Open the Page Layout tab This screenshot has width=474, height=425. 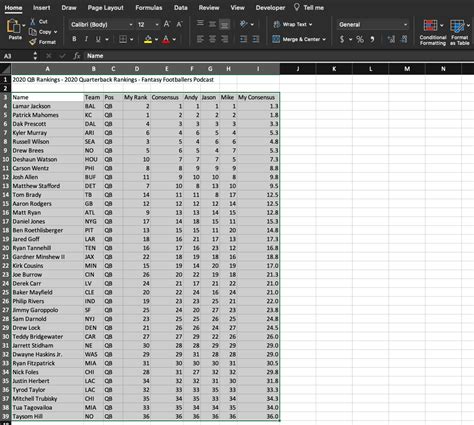tap(106, 8)
